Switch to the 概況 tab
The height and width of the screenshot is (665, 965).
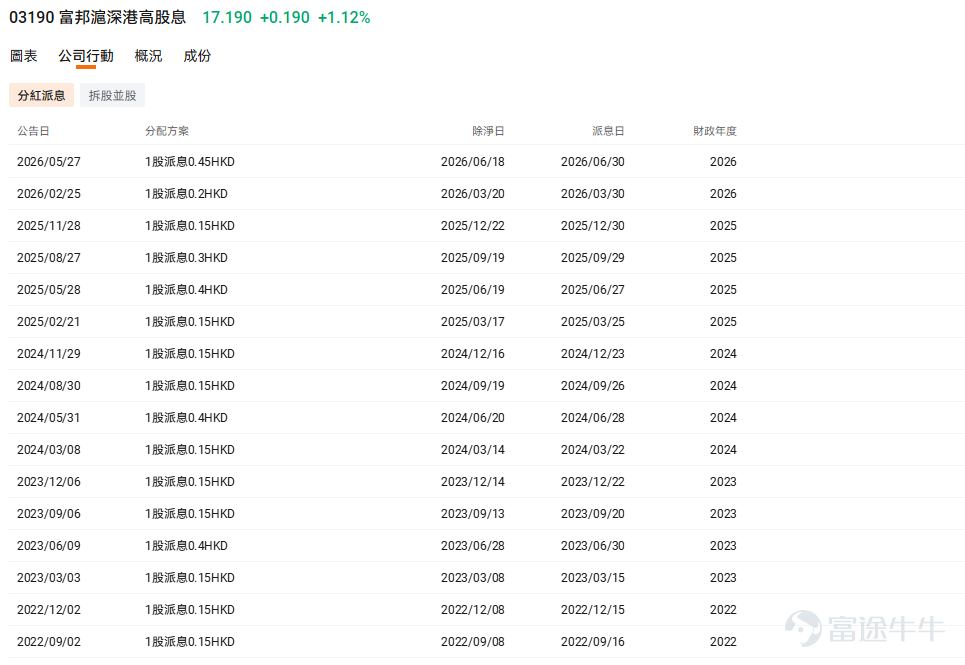(x=148, y=56)
